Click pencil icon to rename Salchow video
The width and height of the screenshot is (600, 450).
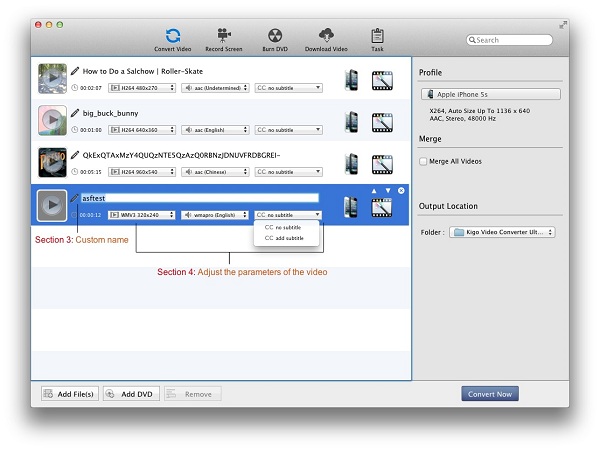point(75,71)
